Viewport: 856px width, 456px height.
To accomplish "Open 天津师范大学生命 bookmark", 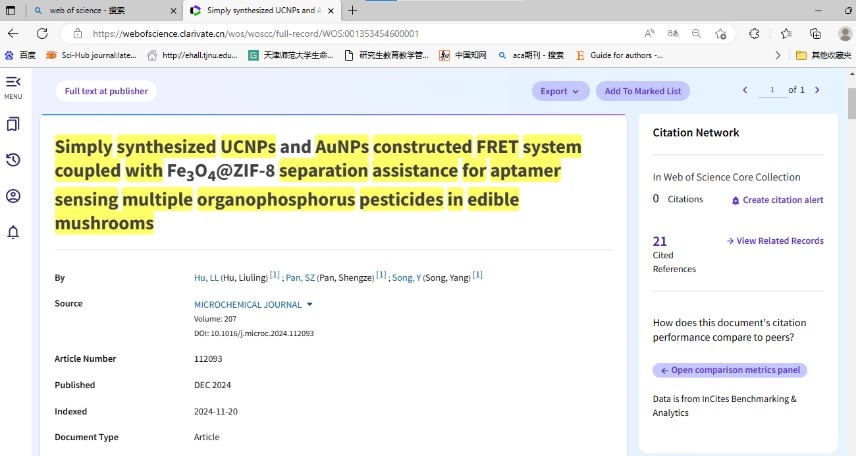I will point(291,55).
